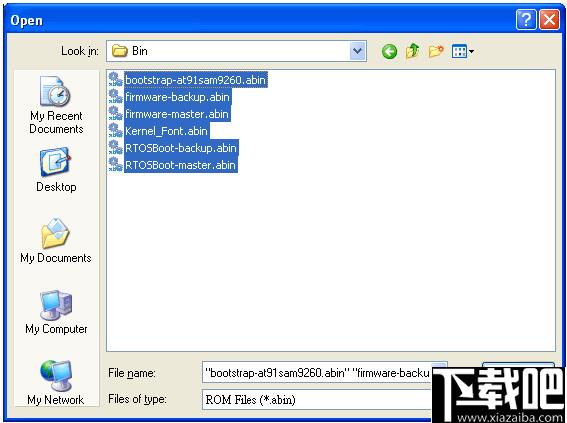Viewport: 567px width, 423px height.
Task: Go to Desktop in places bar
Action: (56, 170)
